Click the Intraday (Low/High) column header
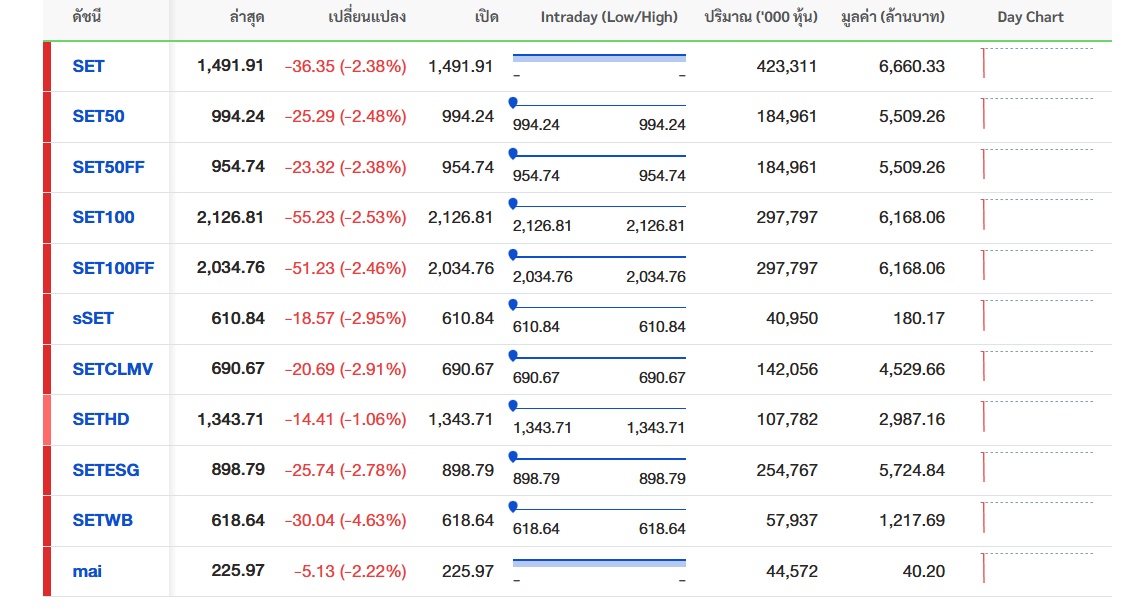This screenshot has width=1136, height=612. click(609, 17)
